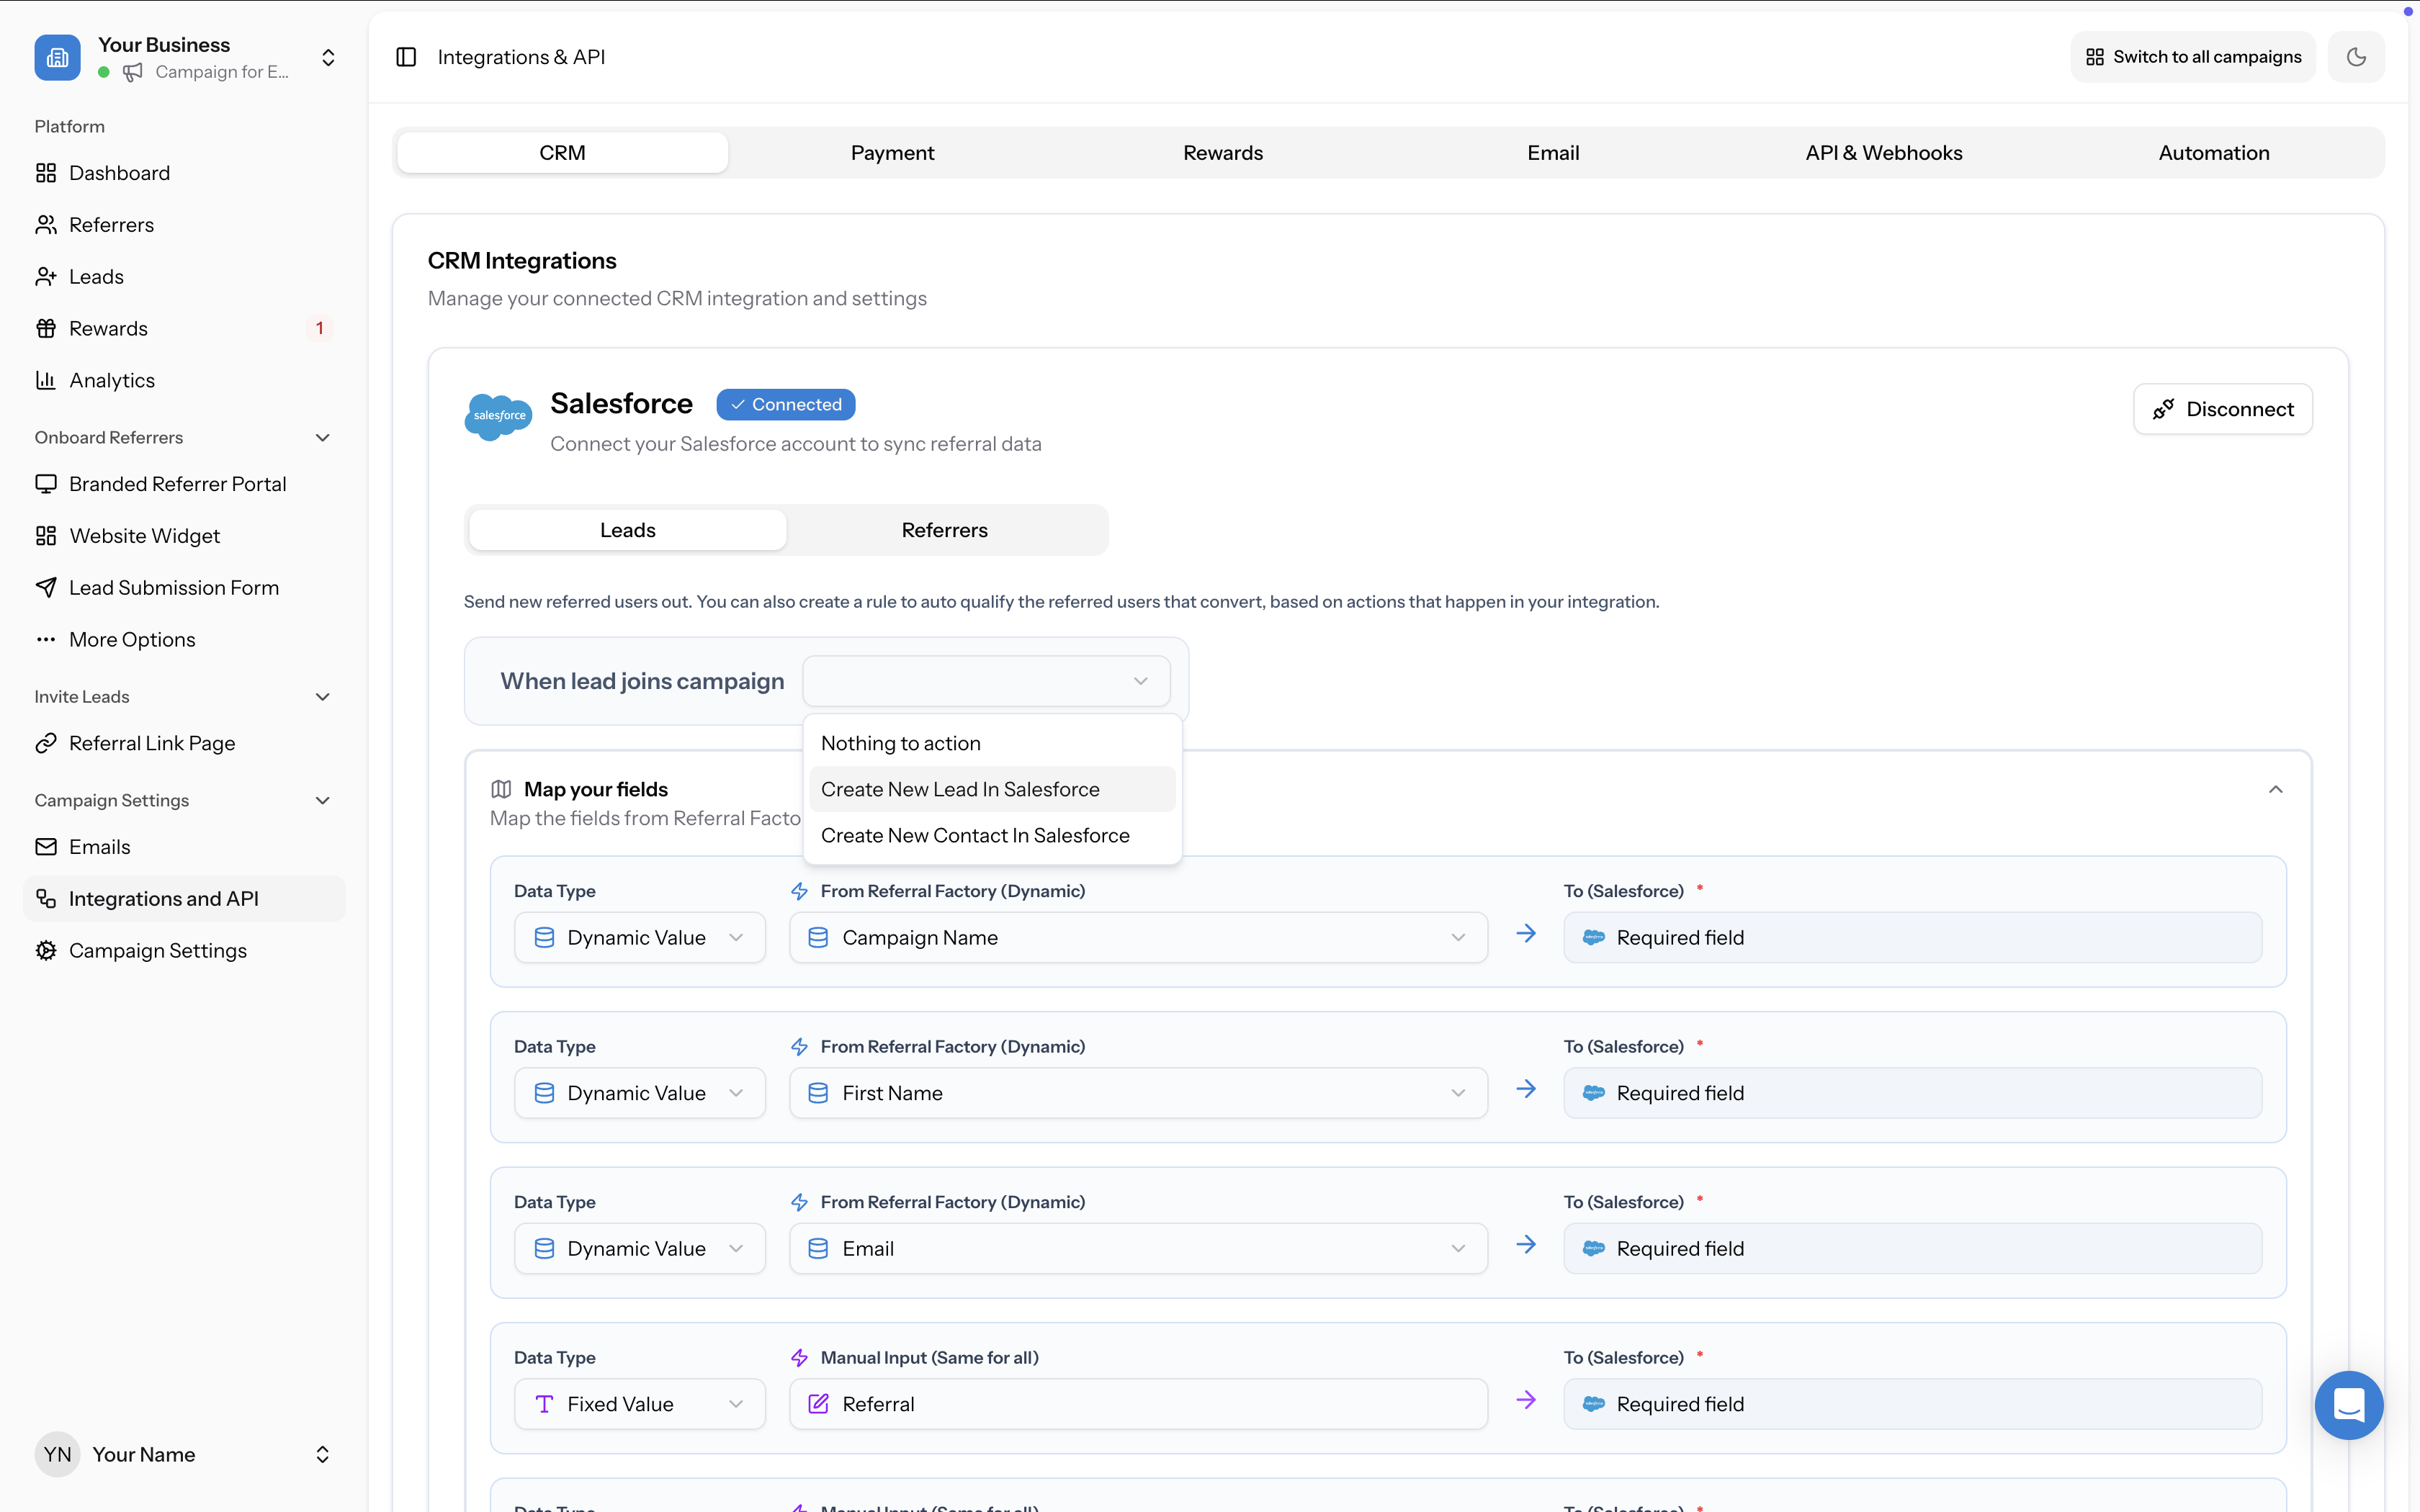Click the gift icon next to Rewards
The image size is (2420, 1512).
click(x=46, y=328)
